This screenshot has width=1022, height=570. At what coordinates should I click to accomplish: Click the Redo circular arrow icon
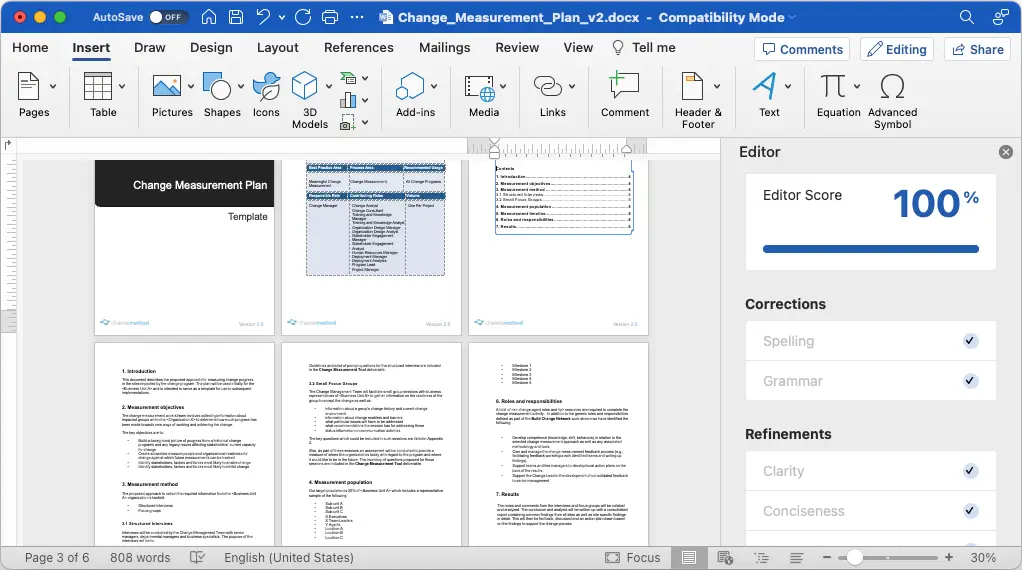click(x=303, y=18)
